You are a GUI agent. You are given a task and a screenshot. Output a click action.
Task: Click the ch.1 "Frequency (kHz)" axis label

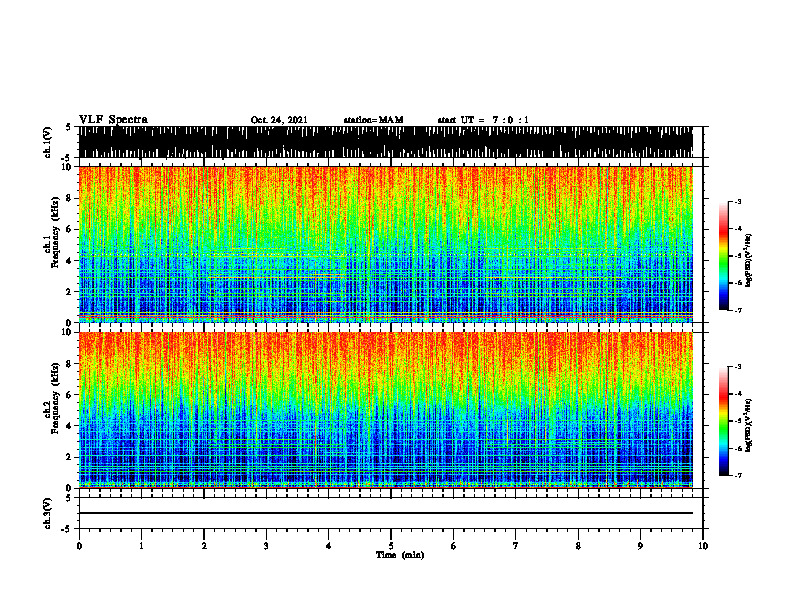pyautogui.click(x=55, y=233)
